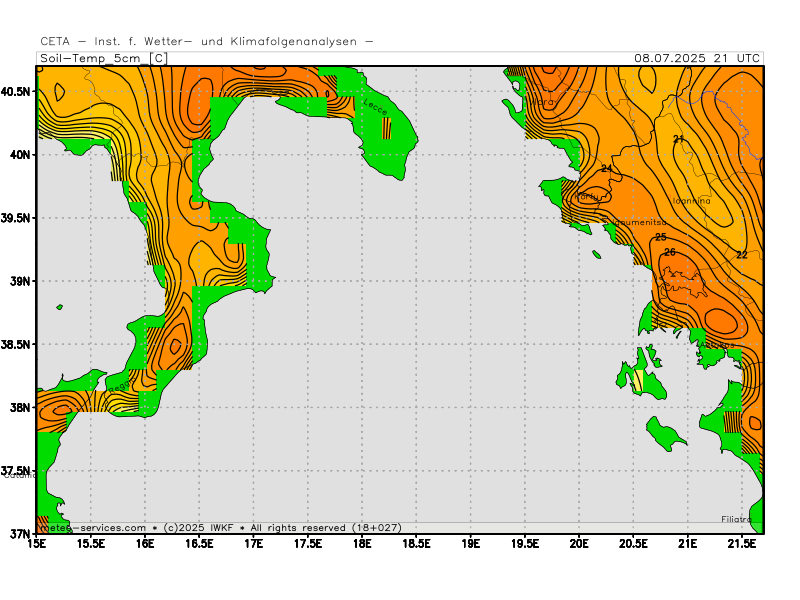Click the 'Ioannina' city label
This screenshot has width=800, height=600.
click(691, 201)
